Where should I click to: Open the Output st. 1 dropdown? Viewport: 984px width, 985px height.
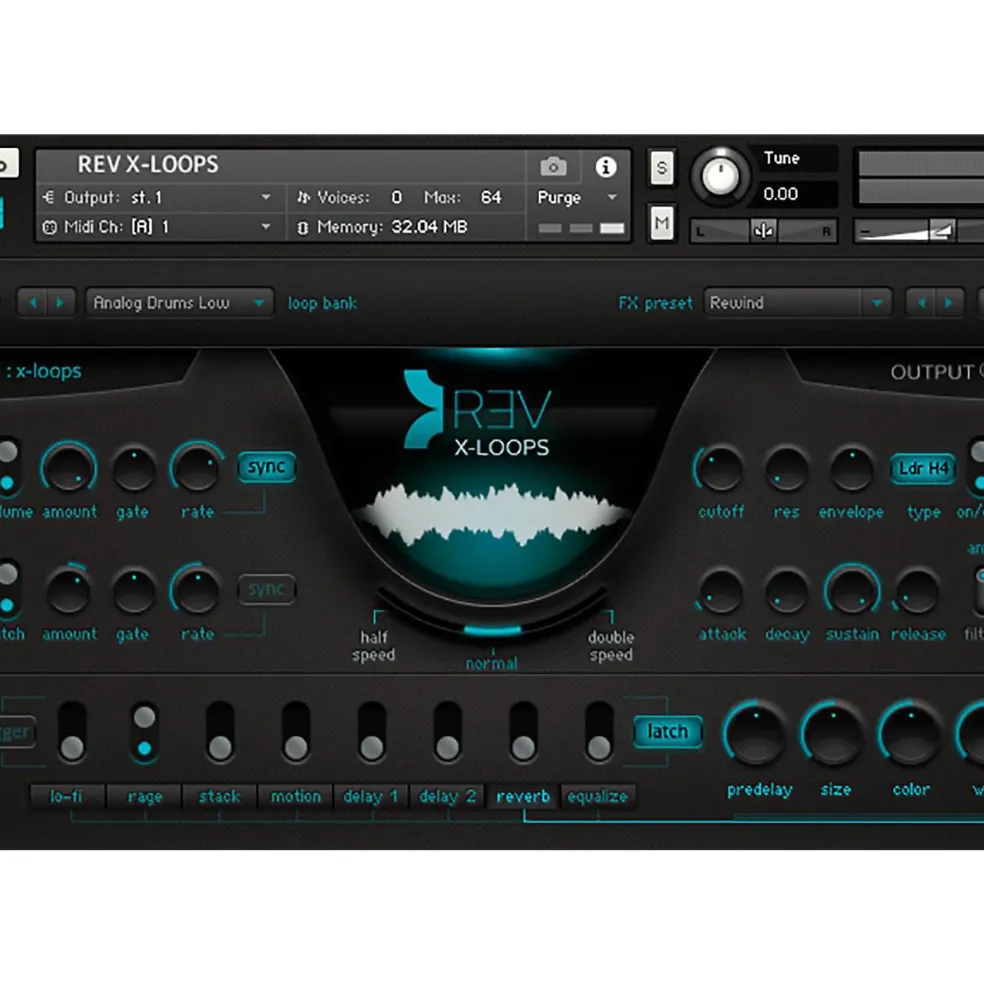point(157,197)
